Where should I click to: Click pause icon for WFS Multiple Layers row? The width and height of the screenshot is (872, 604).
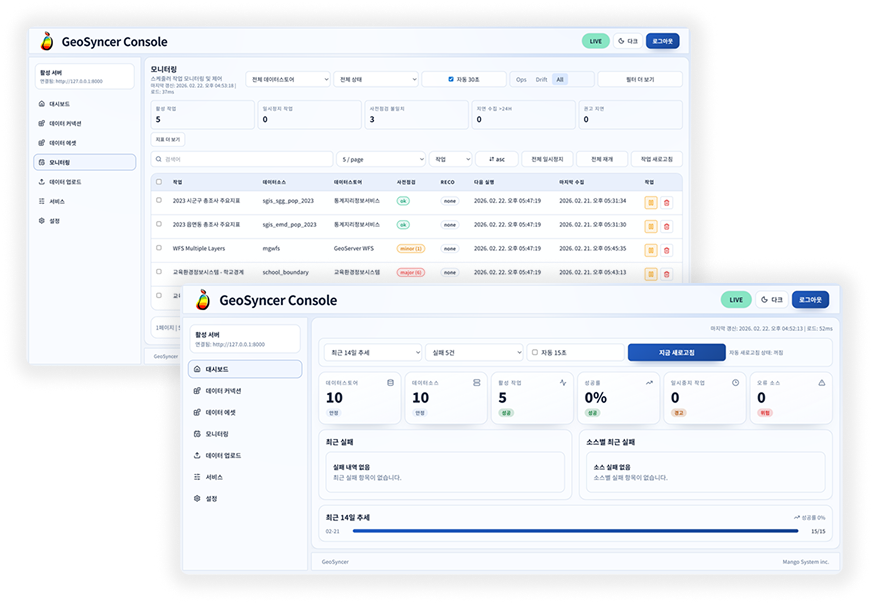tap(650, 248)
